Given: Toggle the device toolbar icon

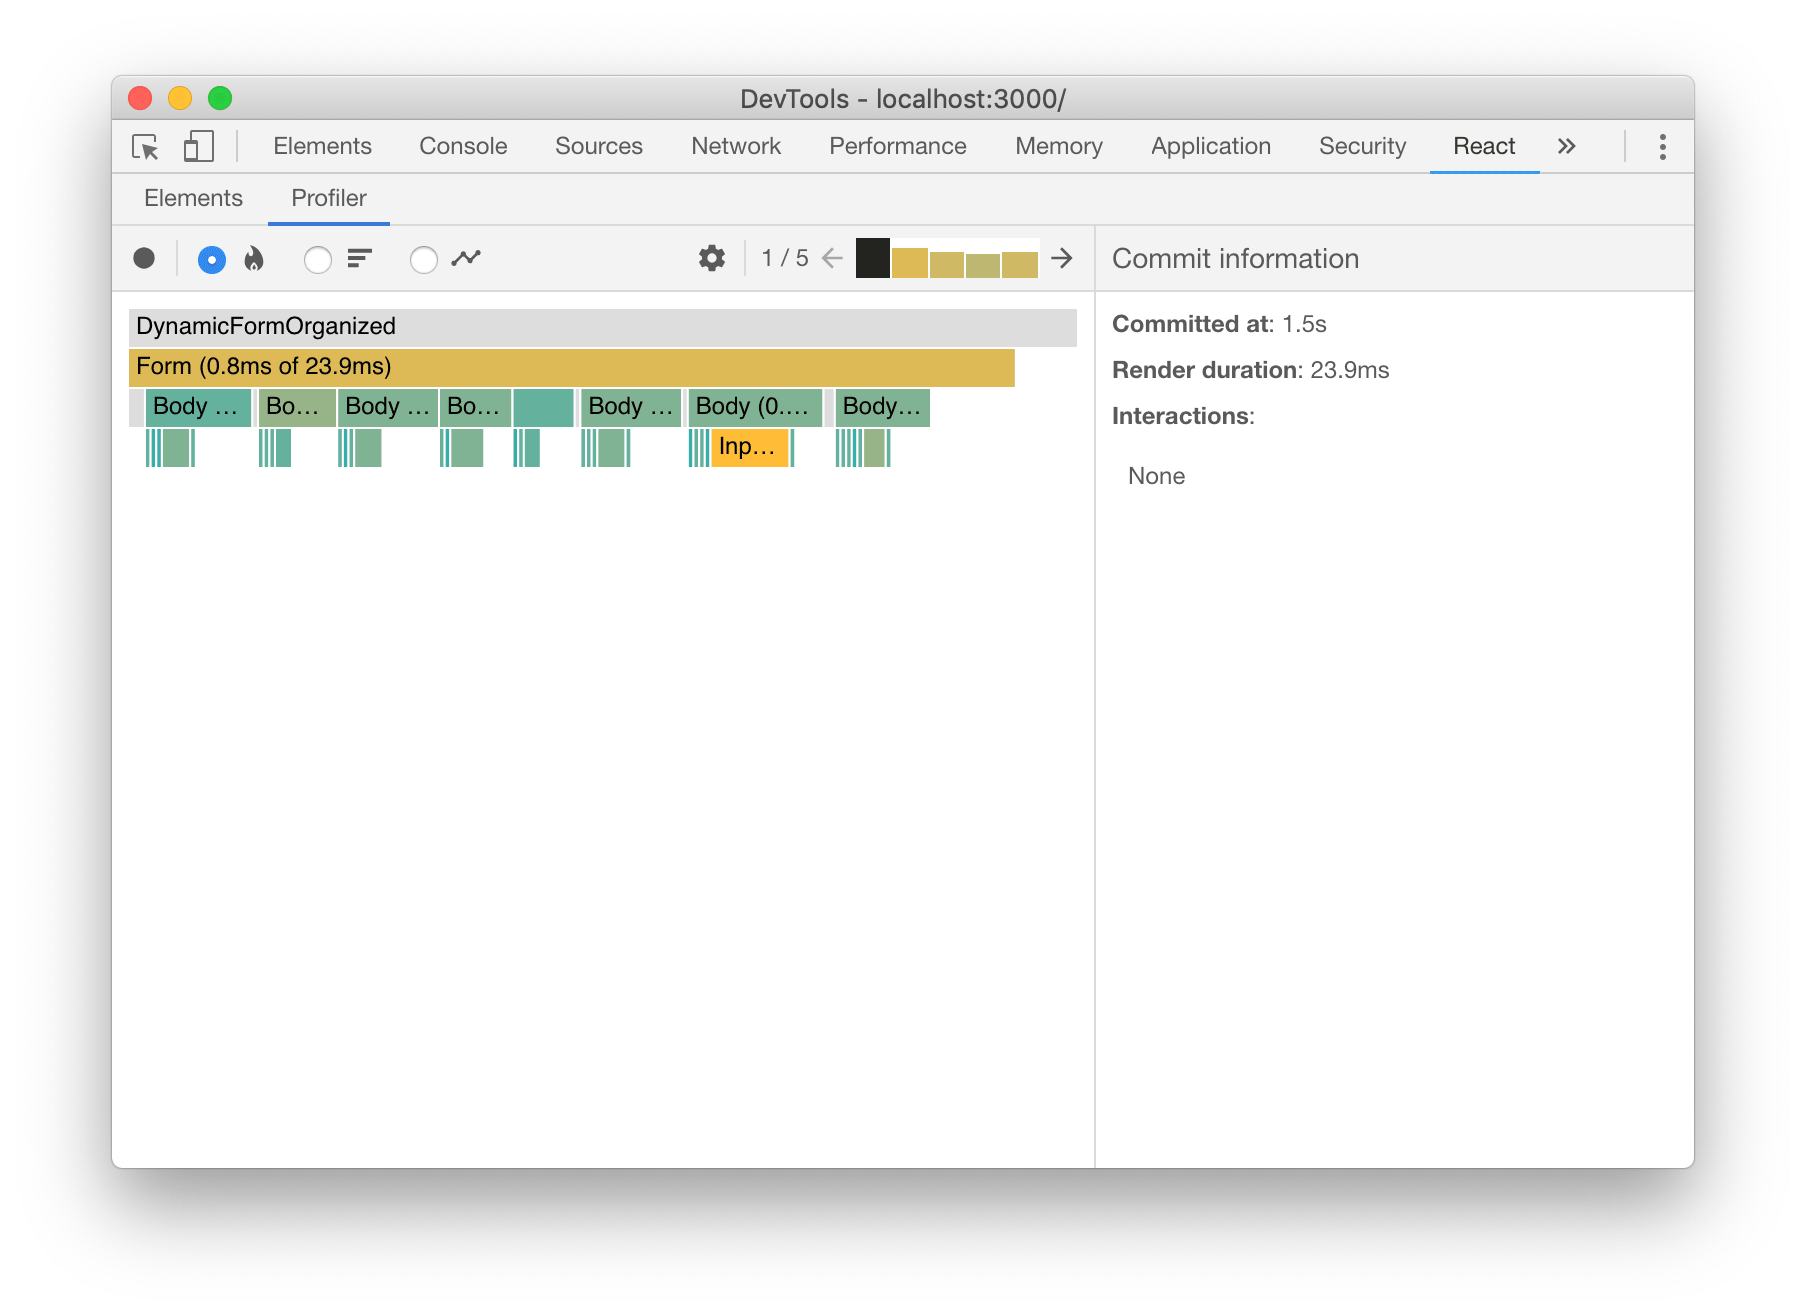Looking at the screenshot, I should click(198, 146).
